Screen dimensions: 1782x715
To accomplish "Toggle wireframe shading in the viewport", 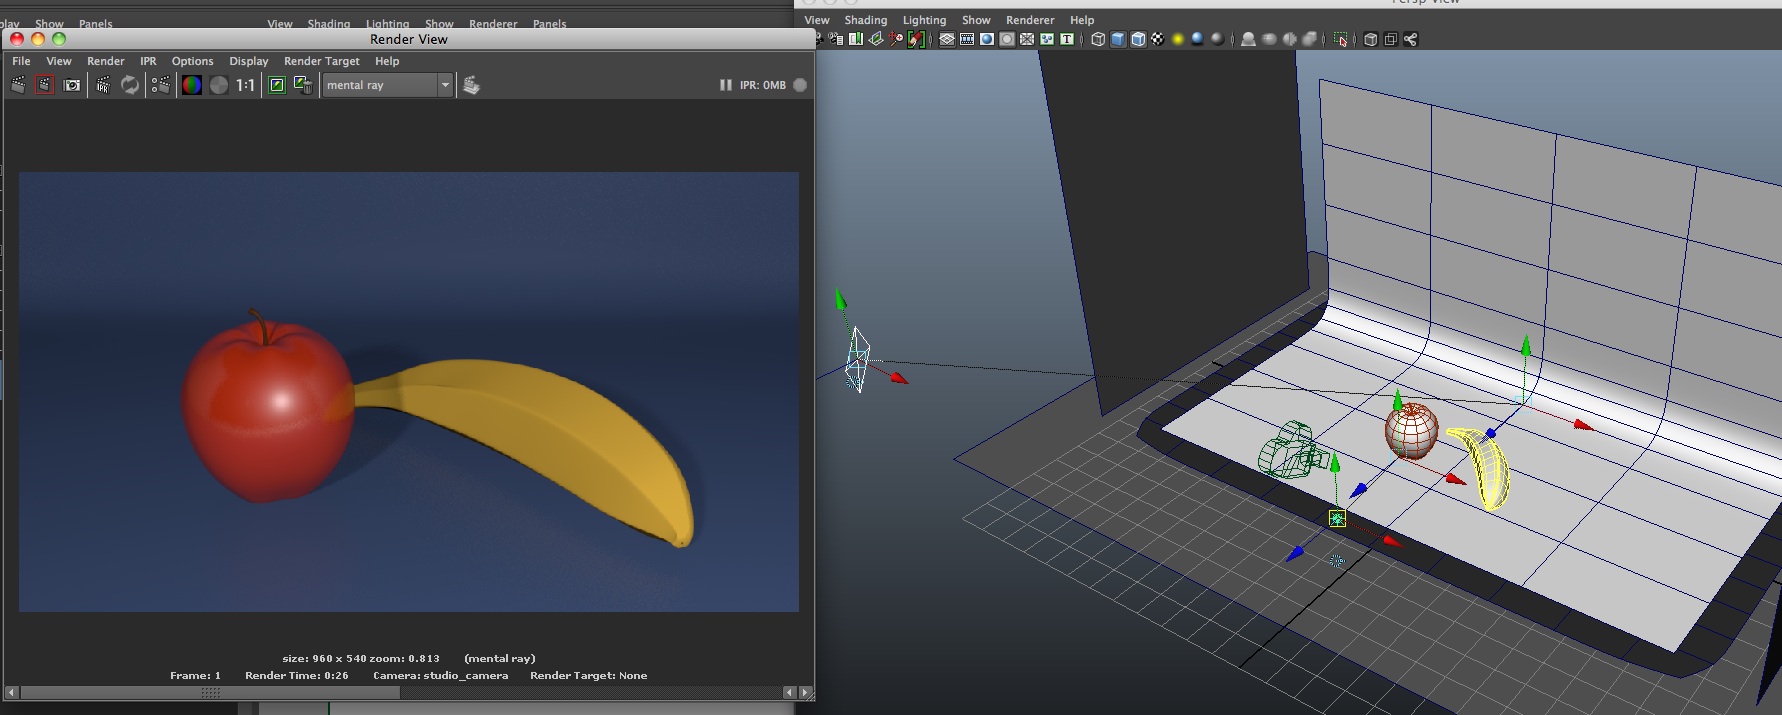I will (1098, 39).
